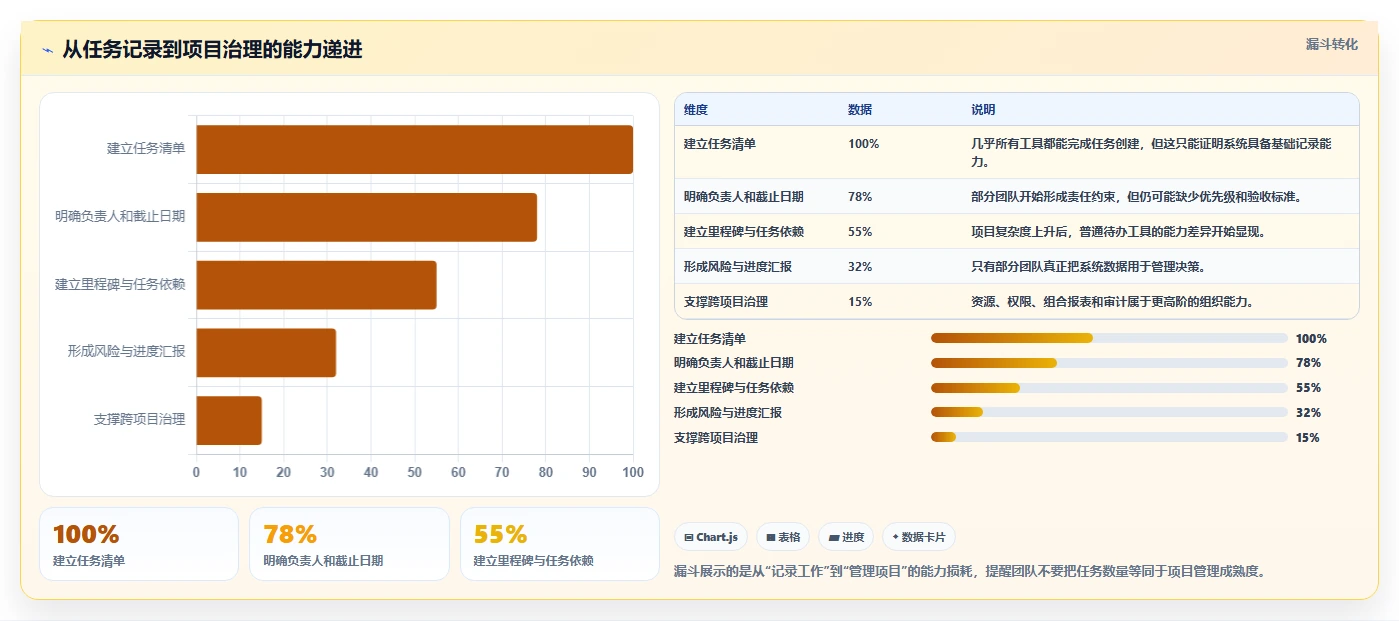Screen dimensions: 1399x621
Task: Click the 支撑跨项目治理 chart bar
Action: tap(229, 420)
